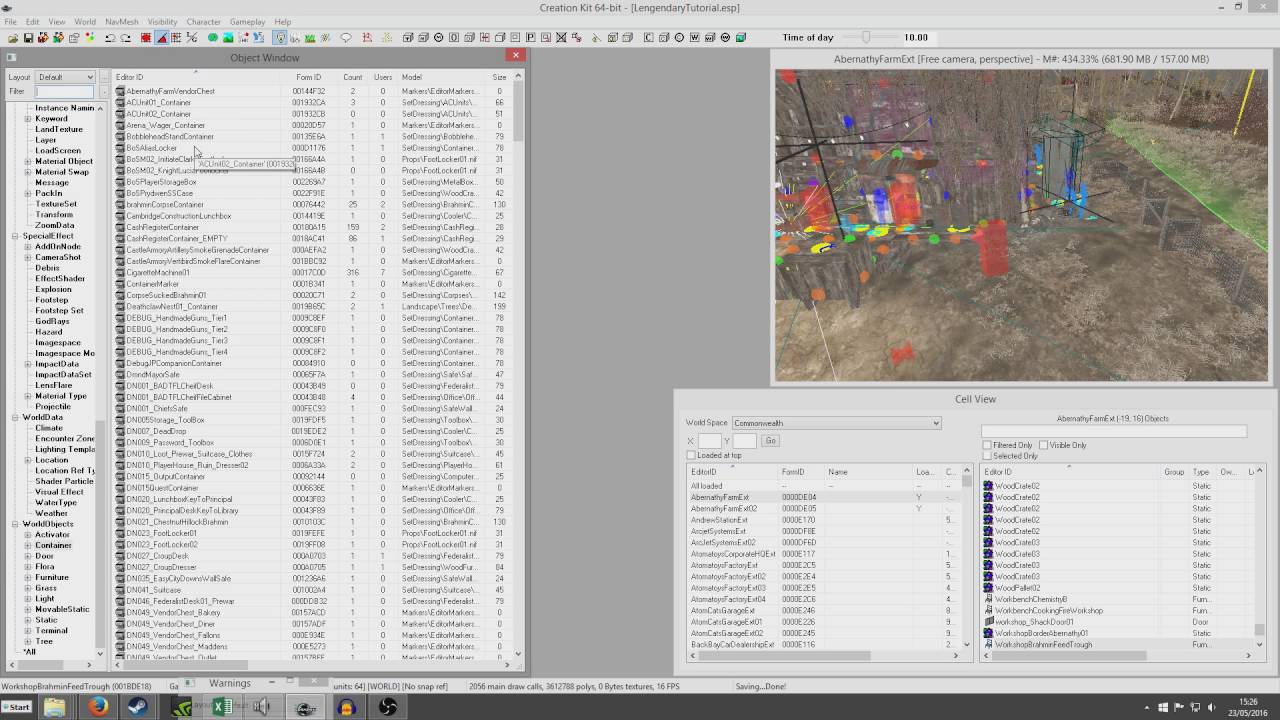Open the File menu
1280x720 pixels.
pos(10,22)
